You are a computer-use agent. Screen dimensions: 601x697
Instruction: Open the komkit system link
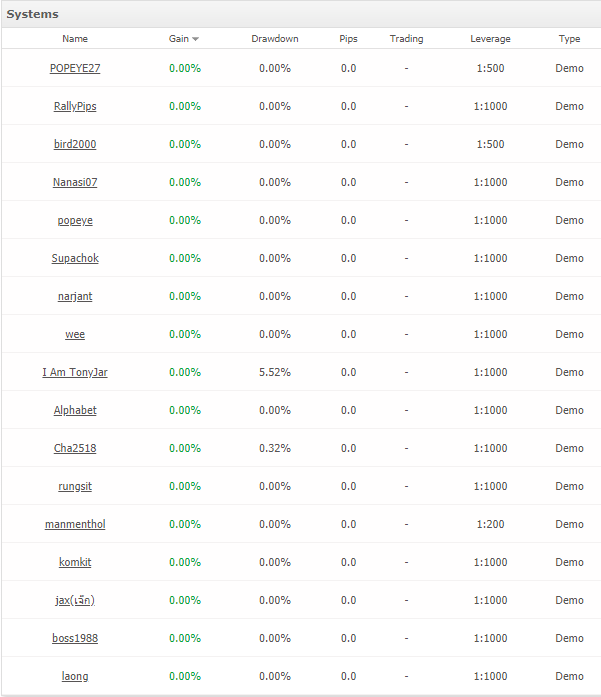point(75,562)
